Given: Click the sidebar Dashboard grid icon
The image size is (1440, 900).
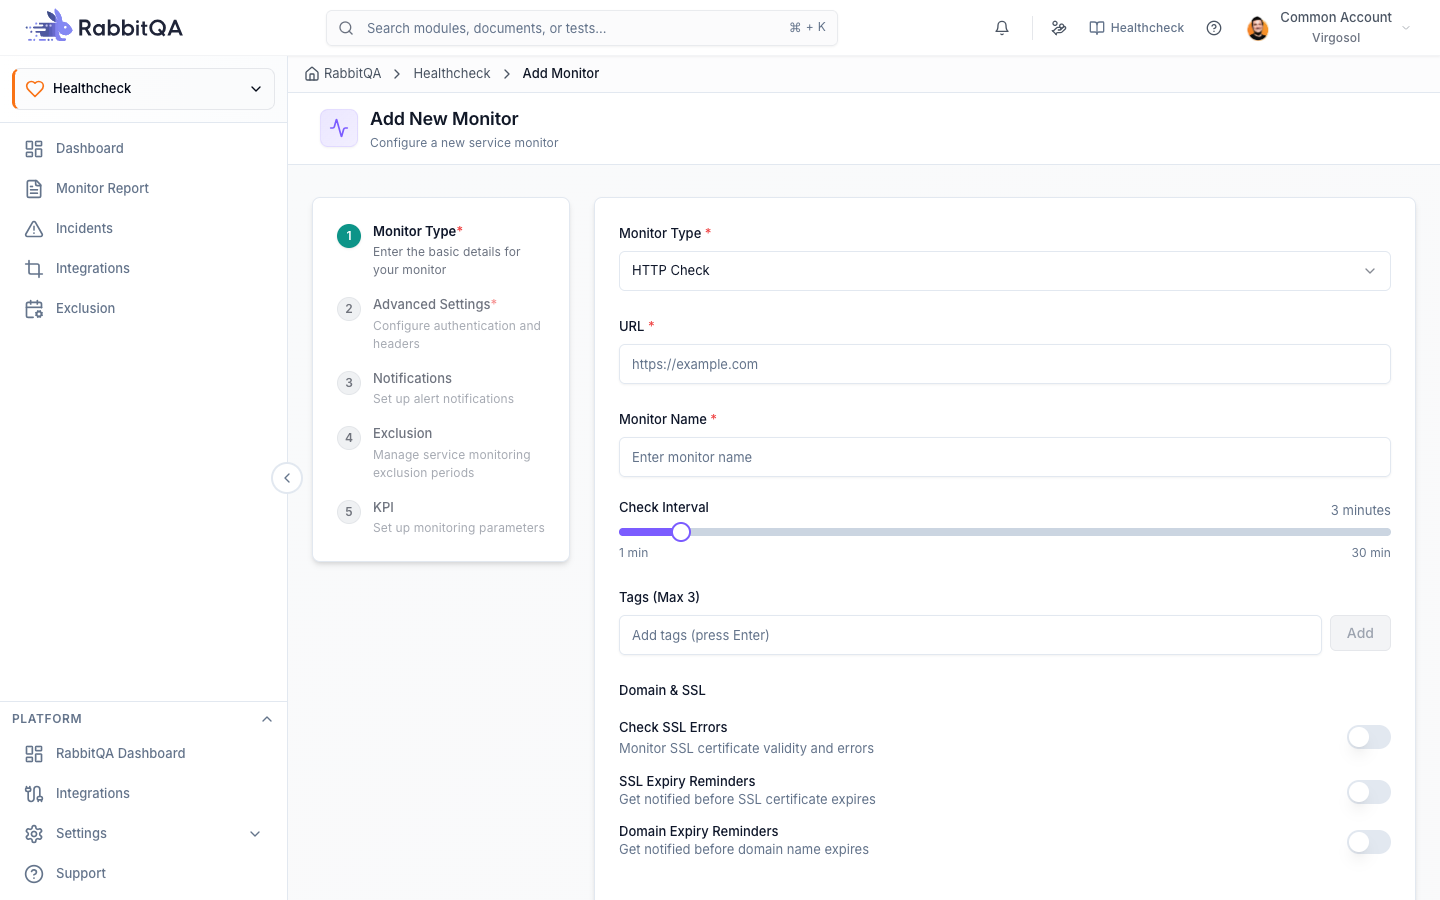Looking at the screenshot, I should point(34,148).
